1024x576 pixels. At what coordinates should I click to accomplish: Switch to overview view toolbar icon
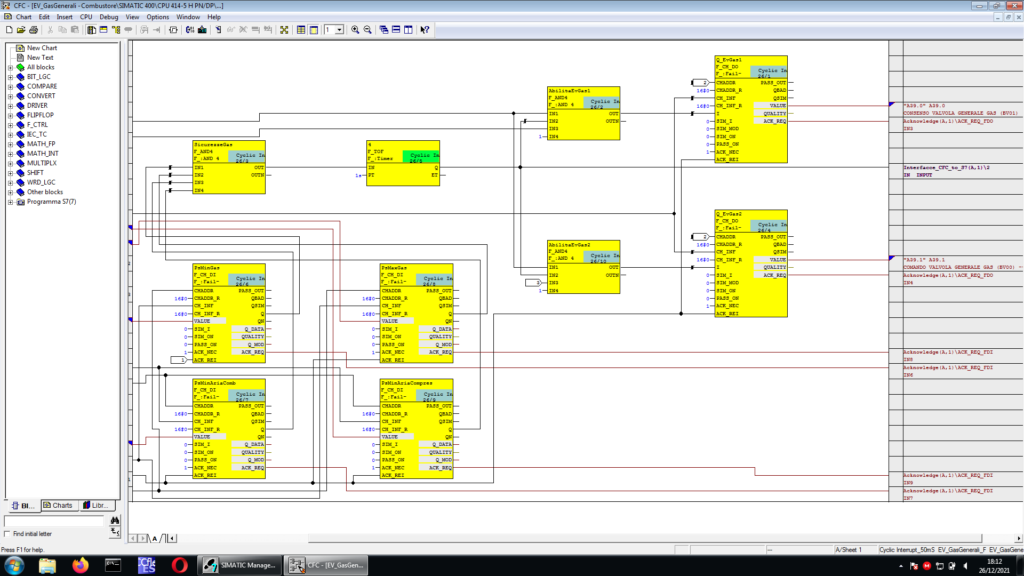click(x=300, y=30)
